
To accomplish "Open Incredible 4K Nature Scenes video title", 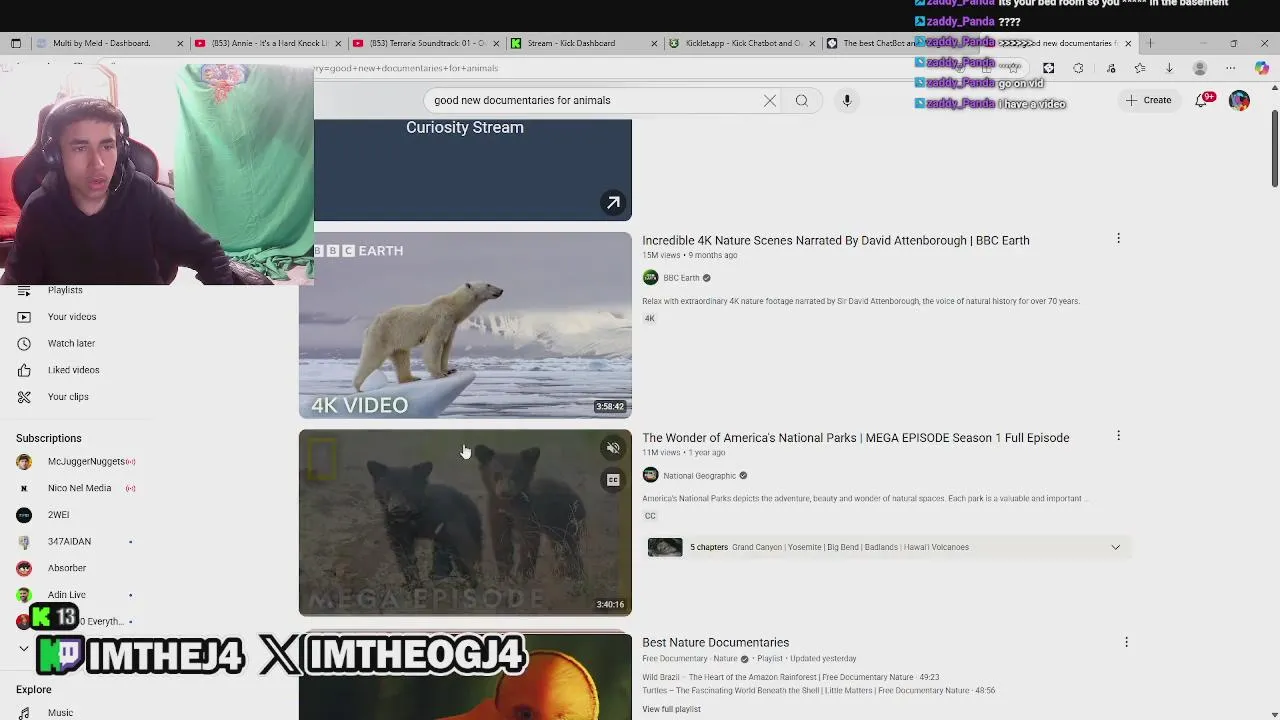I will (x=835, y=240).
